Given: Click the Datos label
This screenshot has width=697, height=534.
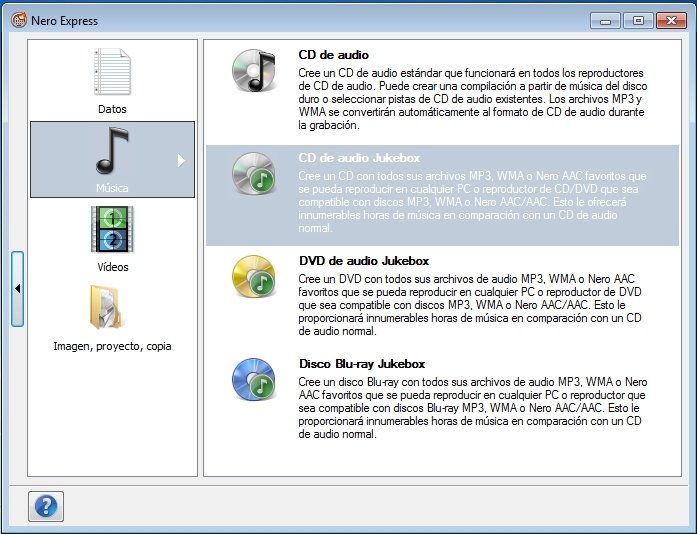Looking at the screenshot, I should coord(112,109).
